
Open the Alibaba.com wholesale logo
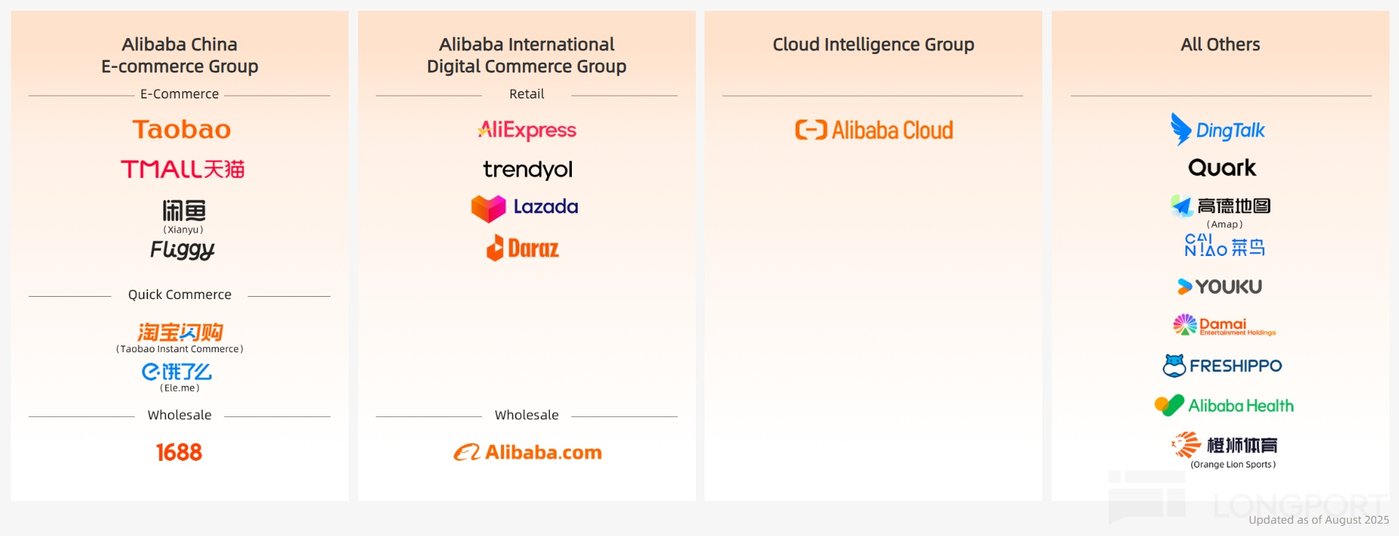click(527, 452)
